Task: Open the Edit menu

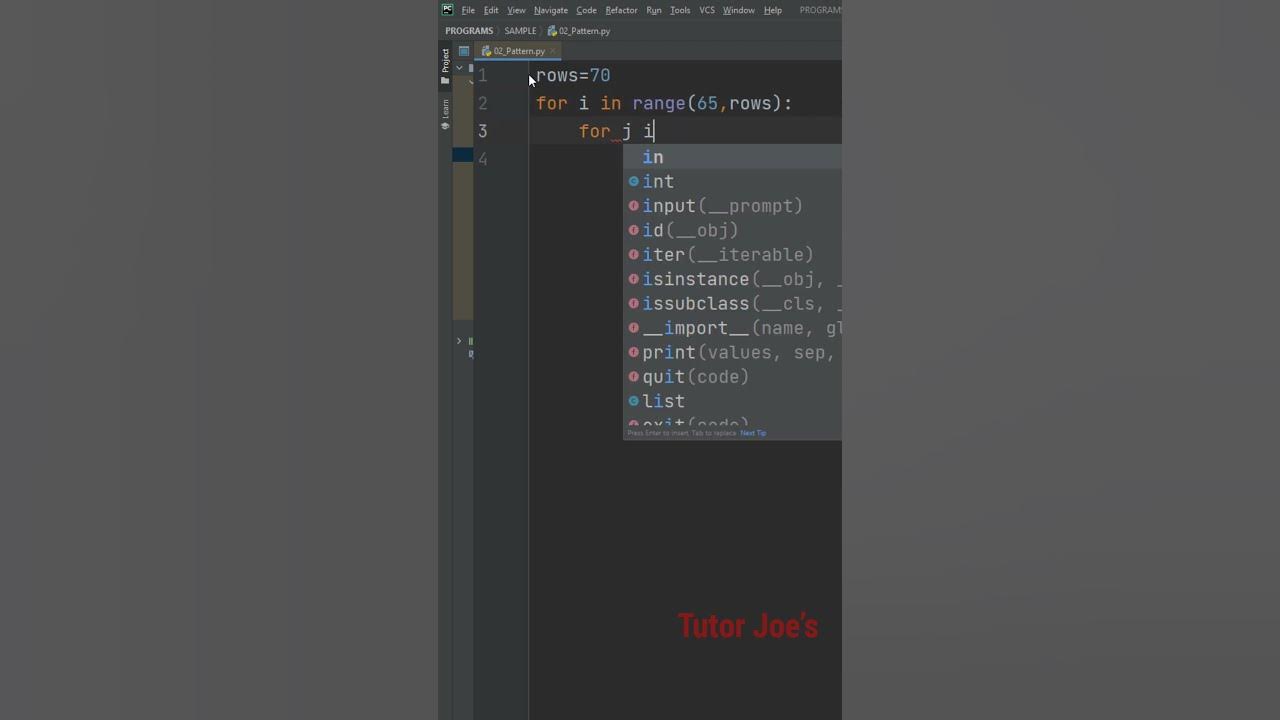Action: [x=491, y=10]
